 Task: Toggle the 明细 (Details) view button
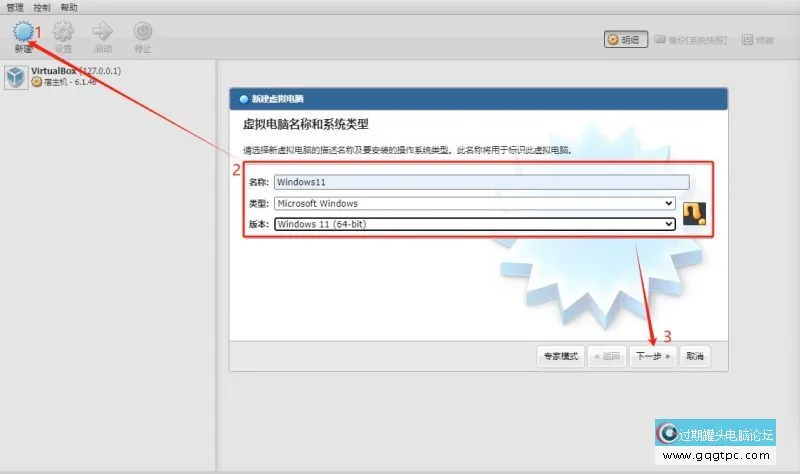tap(626, 40)
